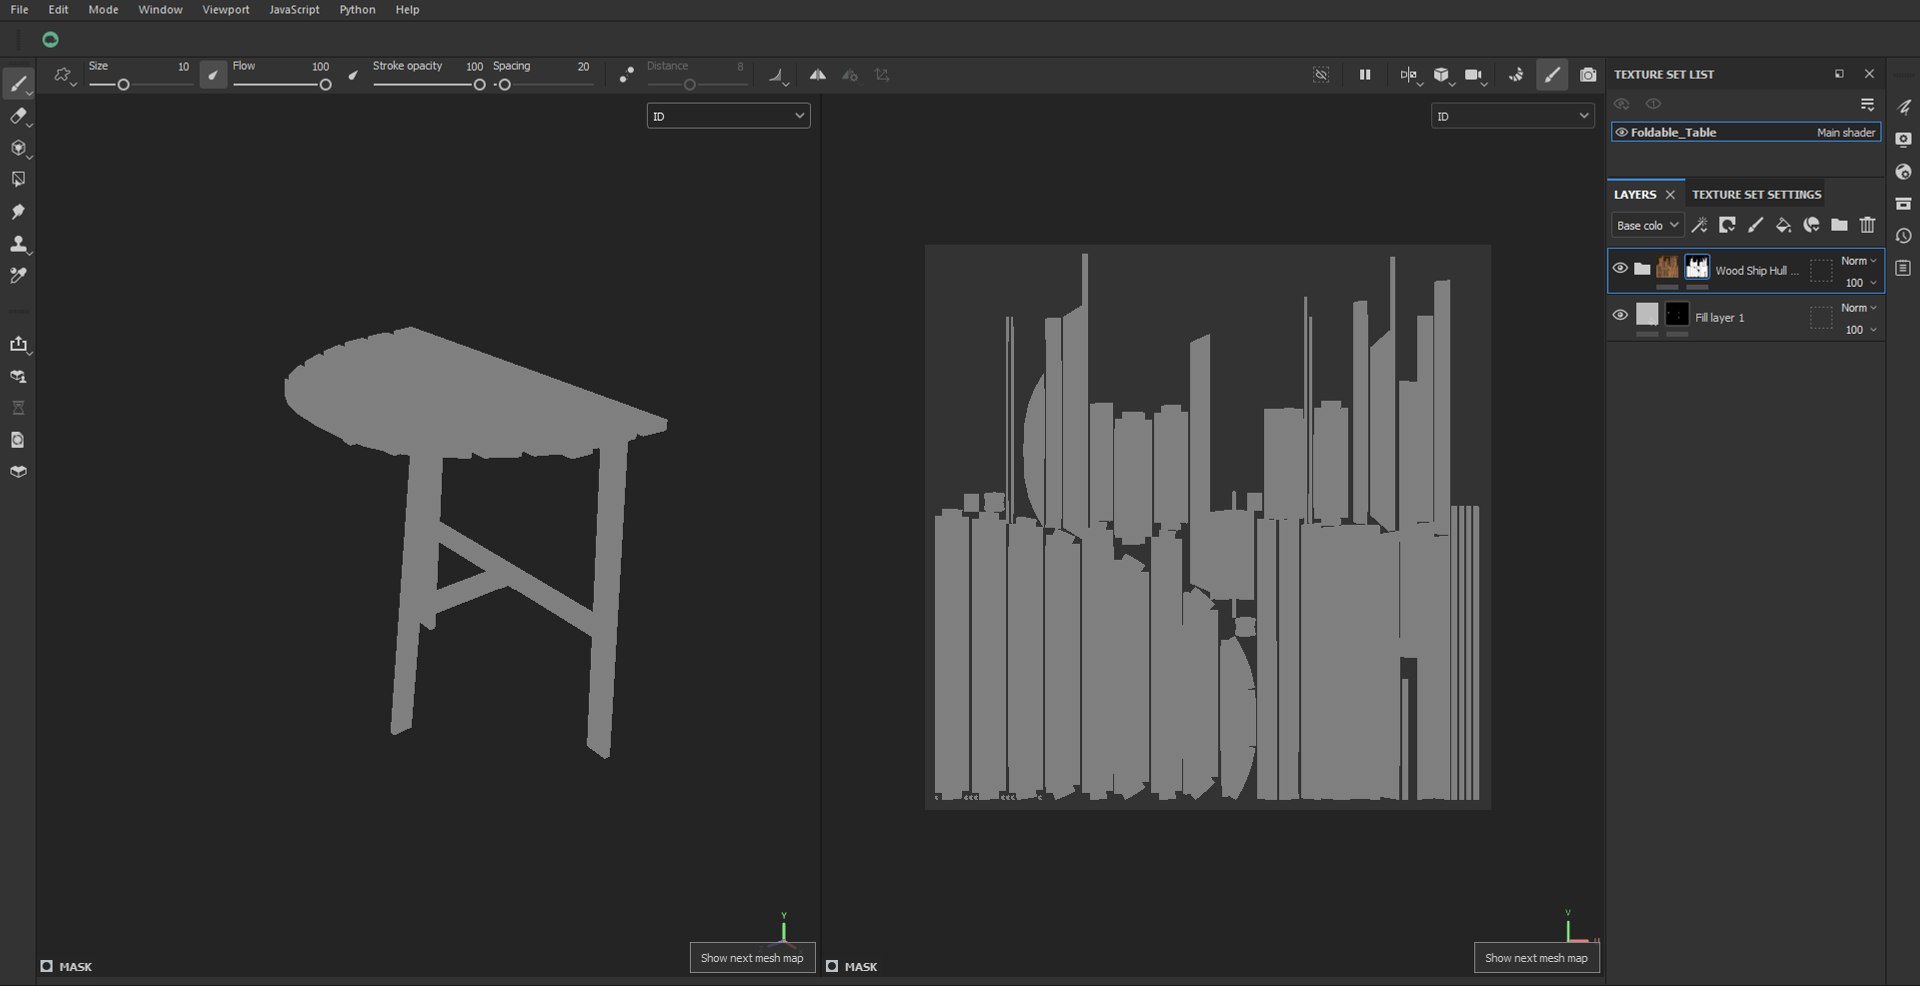
Task: Select Fill layer 1 black mask thumbnail
Action: point(1677,314)
